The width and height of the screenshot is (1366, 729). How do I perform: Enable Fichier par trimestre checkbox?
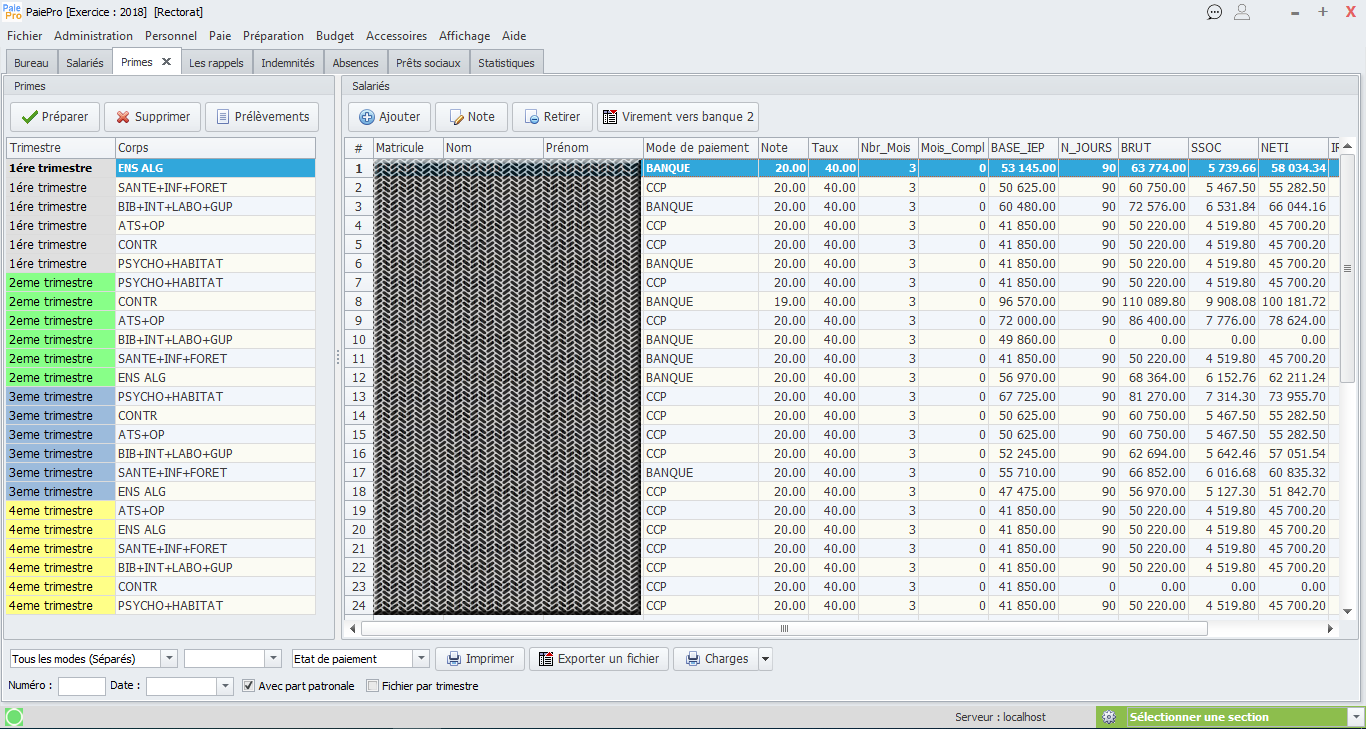point(373,686)
